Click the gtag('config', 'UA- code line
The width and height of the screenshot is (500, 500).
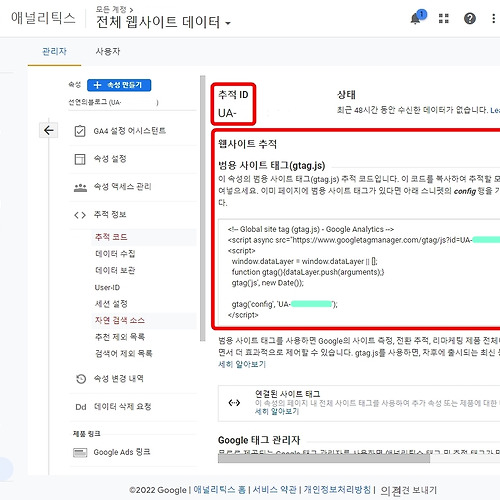pyautogui.click(x=284, y=304)
